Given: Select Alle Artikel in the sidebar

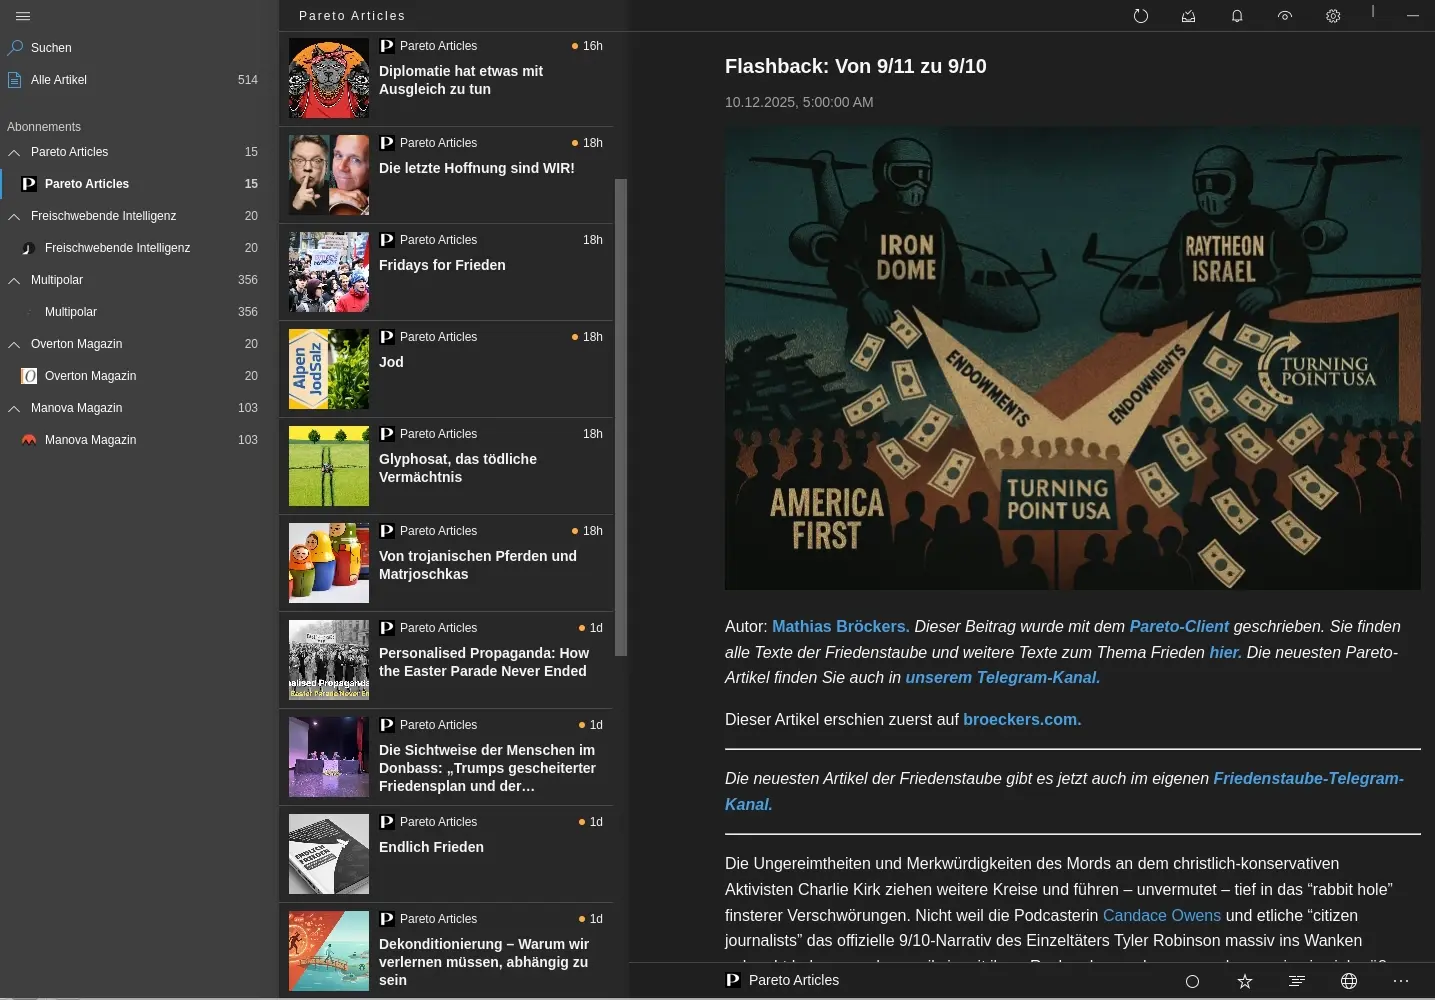Looking at the screenshot, I should [x=59, y=80].
